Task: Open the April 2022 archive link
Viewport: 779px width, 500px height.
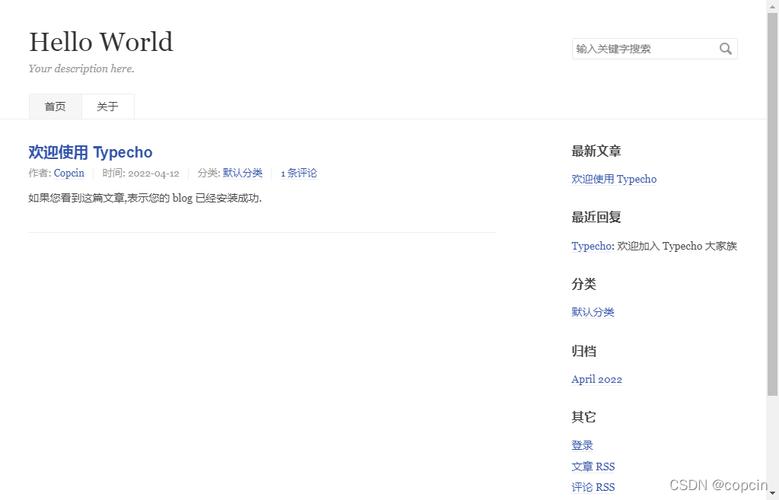Action: 597,379
